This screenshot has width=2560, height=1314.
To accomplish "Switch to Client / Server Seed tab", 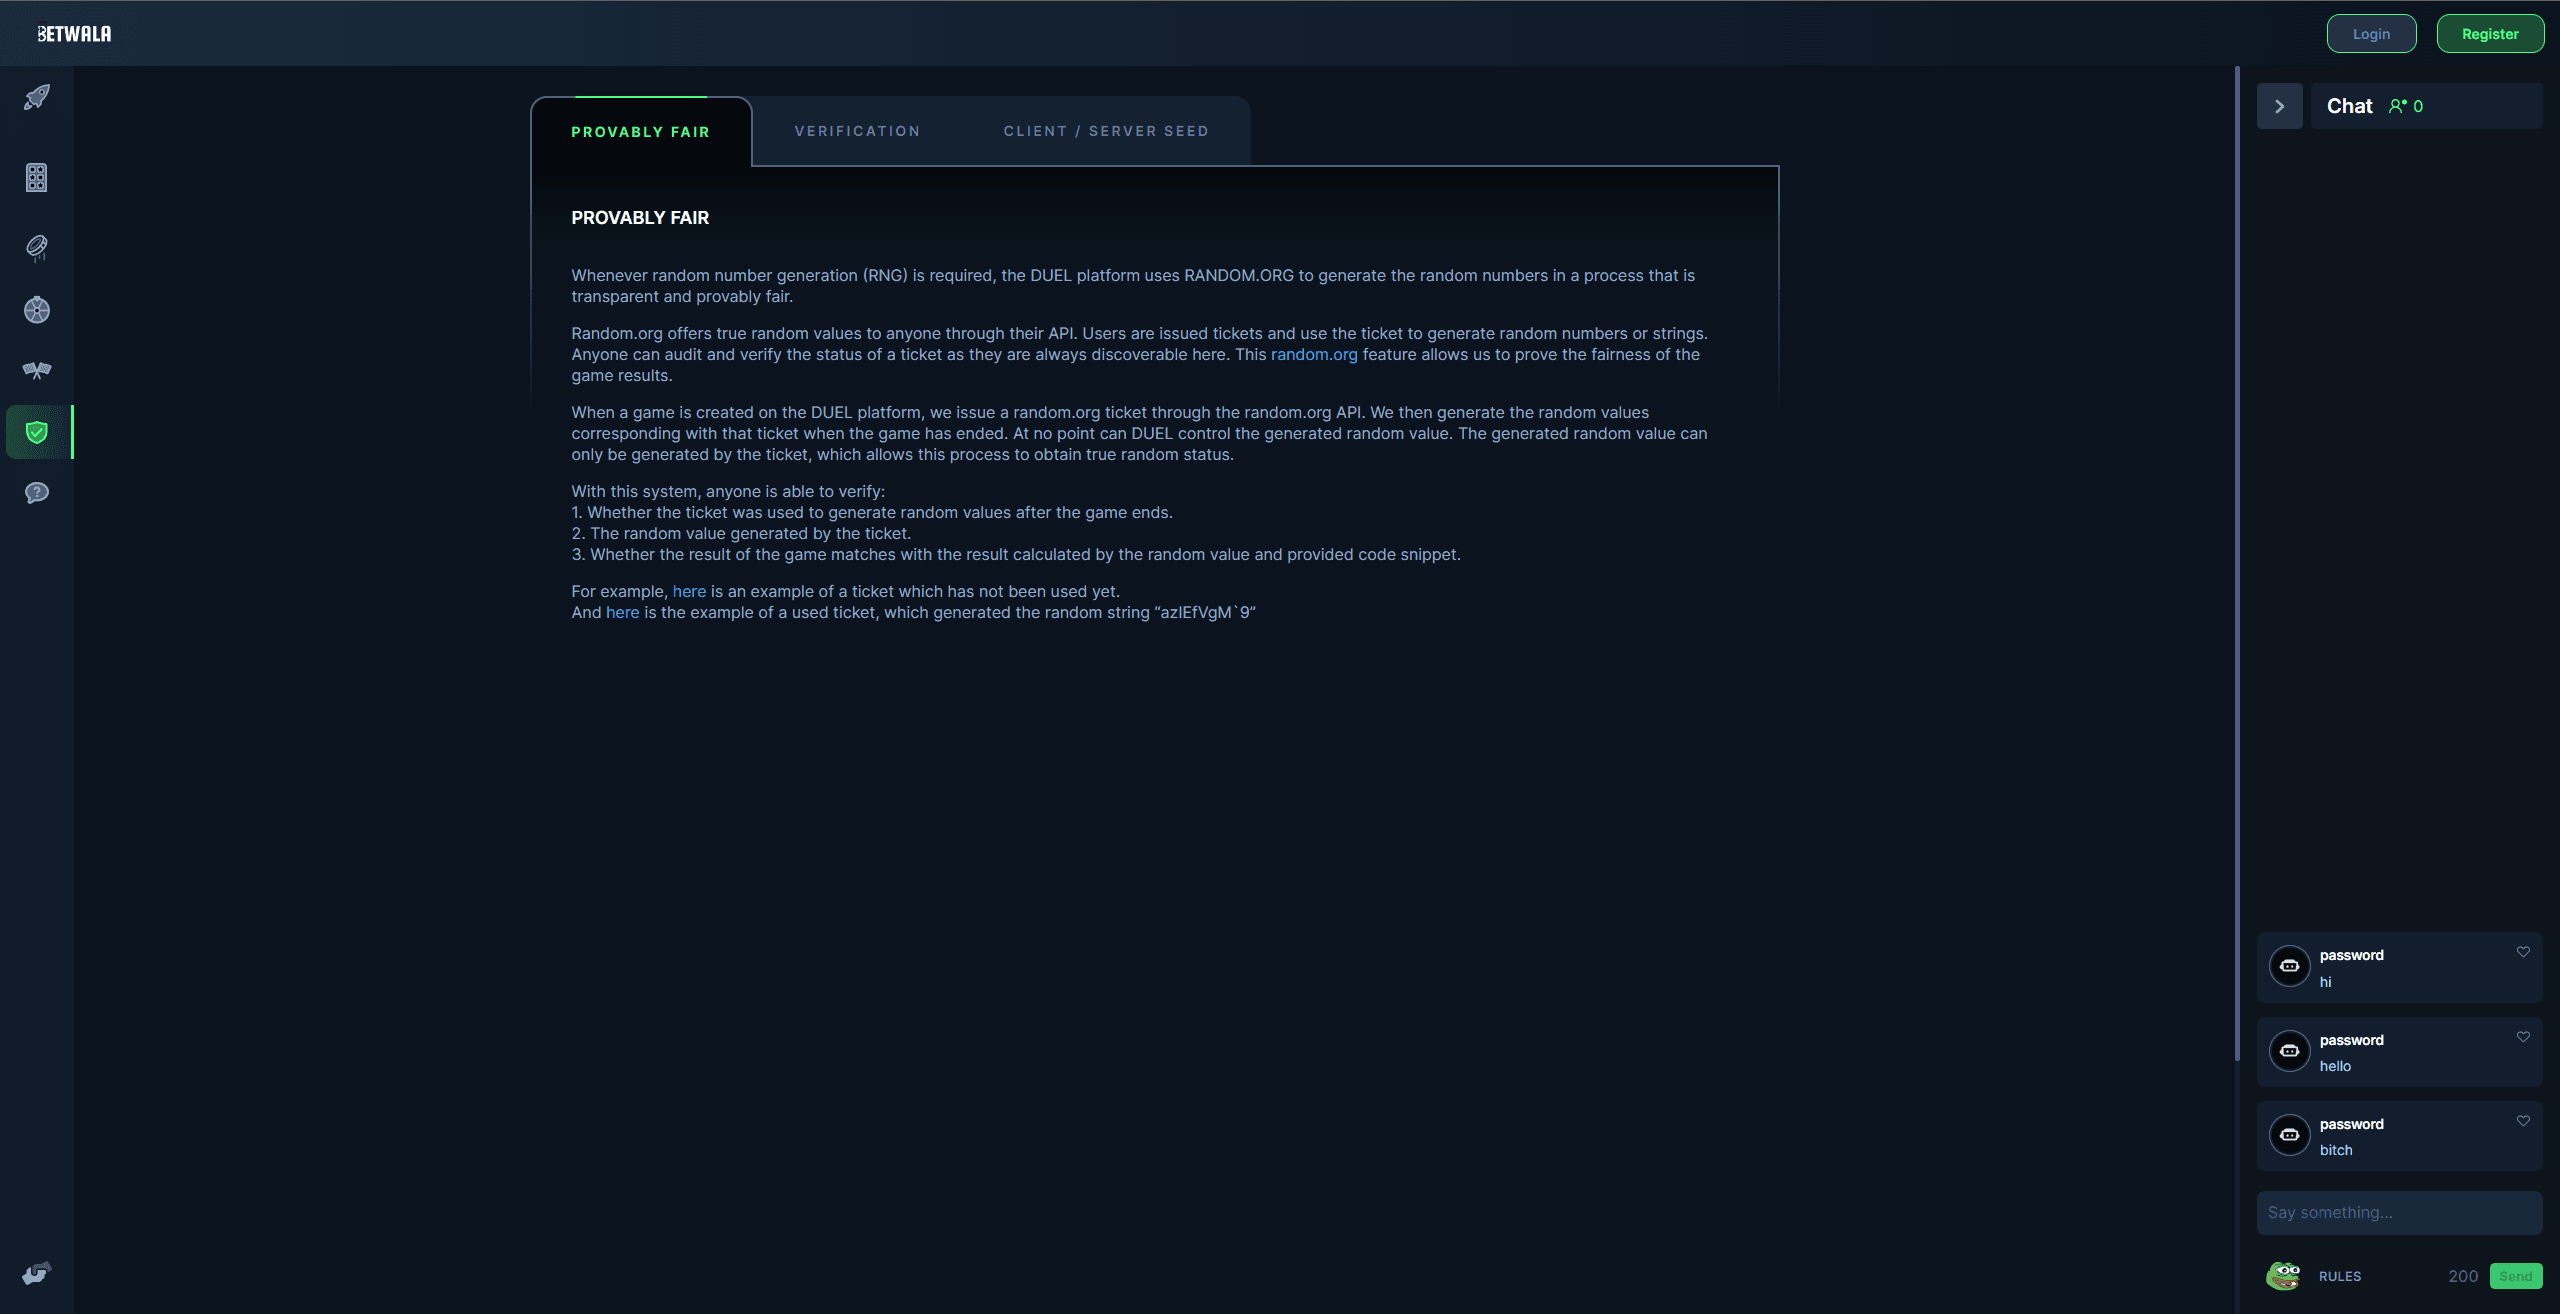I will point(1106,131).
